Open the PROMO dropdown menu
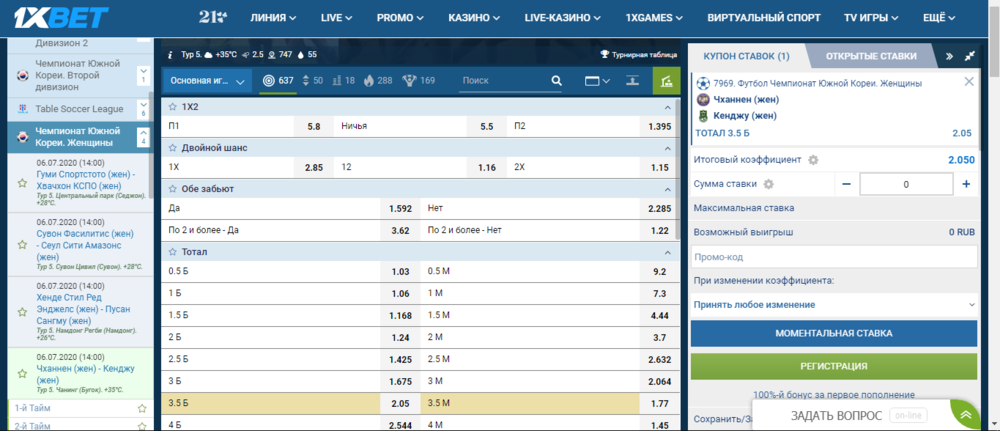This screenshot has width=1000, height=431. (x=400, y=18)
